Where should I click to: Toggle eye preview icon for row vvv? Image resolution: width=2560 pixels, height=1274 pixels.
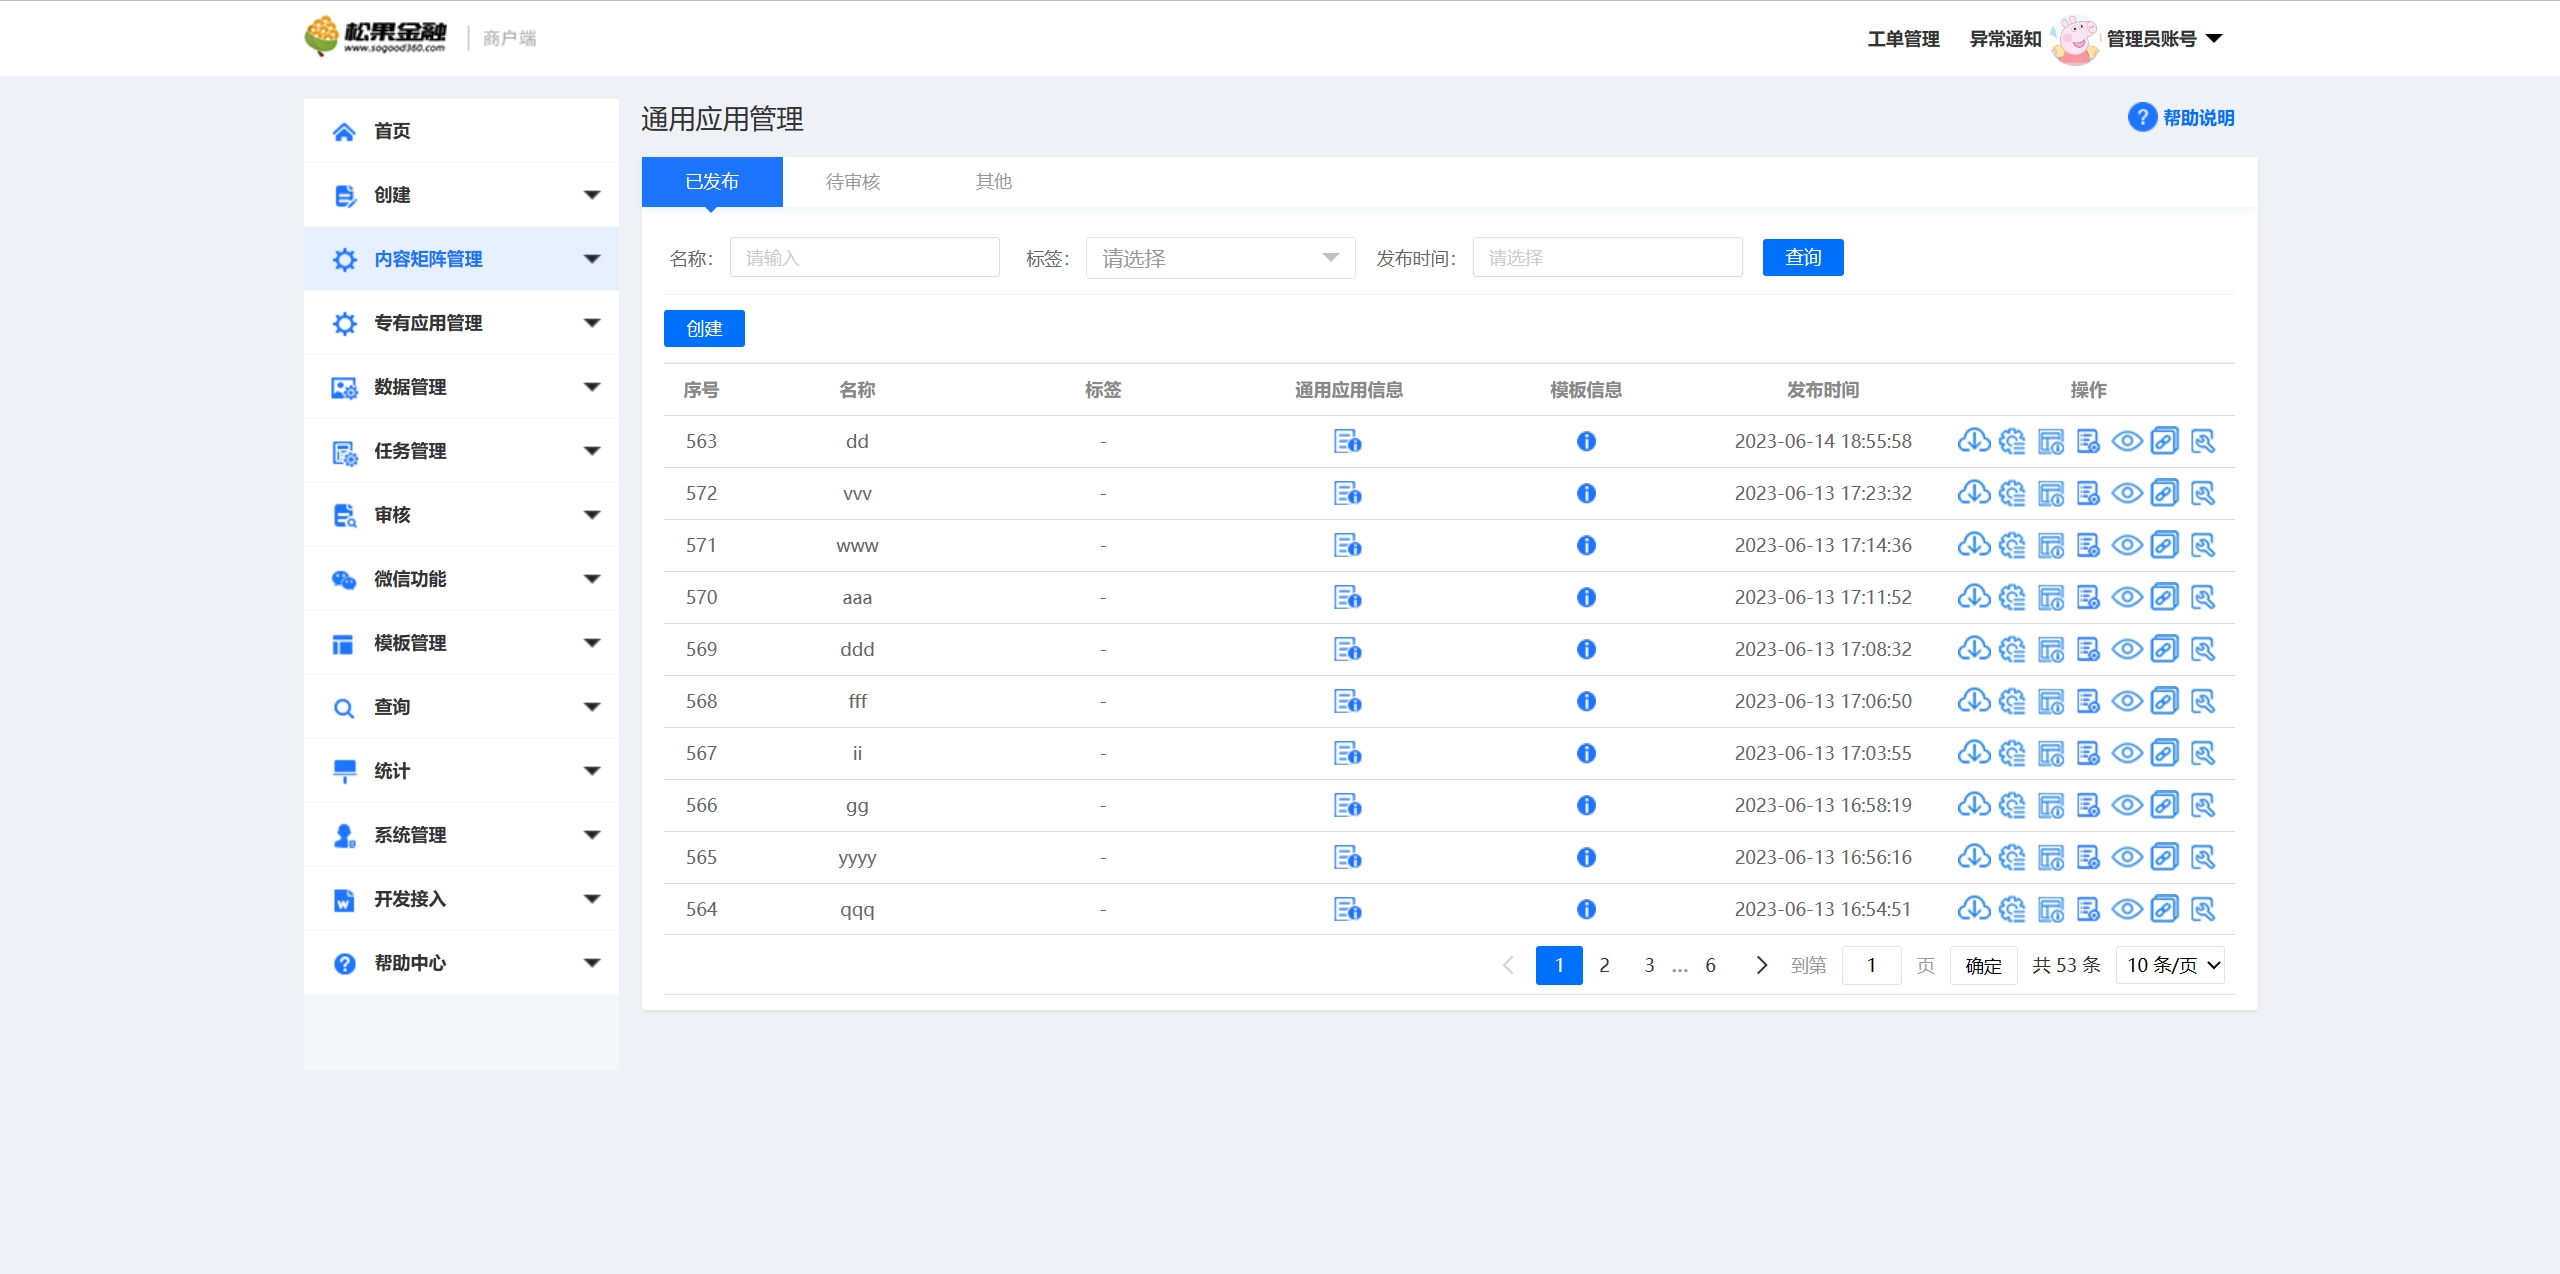tap(2127, 493)
